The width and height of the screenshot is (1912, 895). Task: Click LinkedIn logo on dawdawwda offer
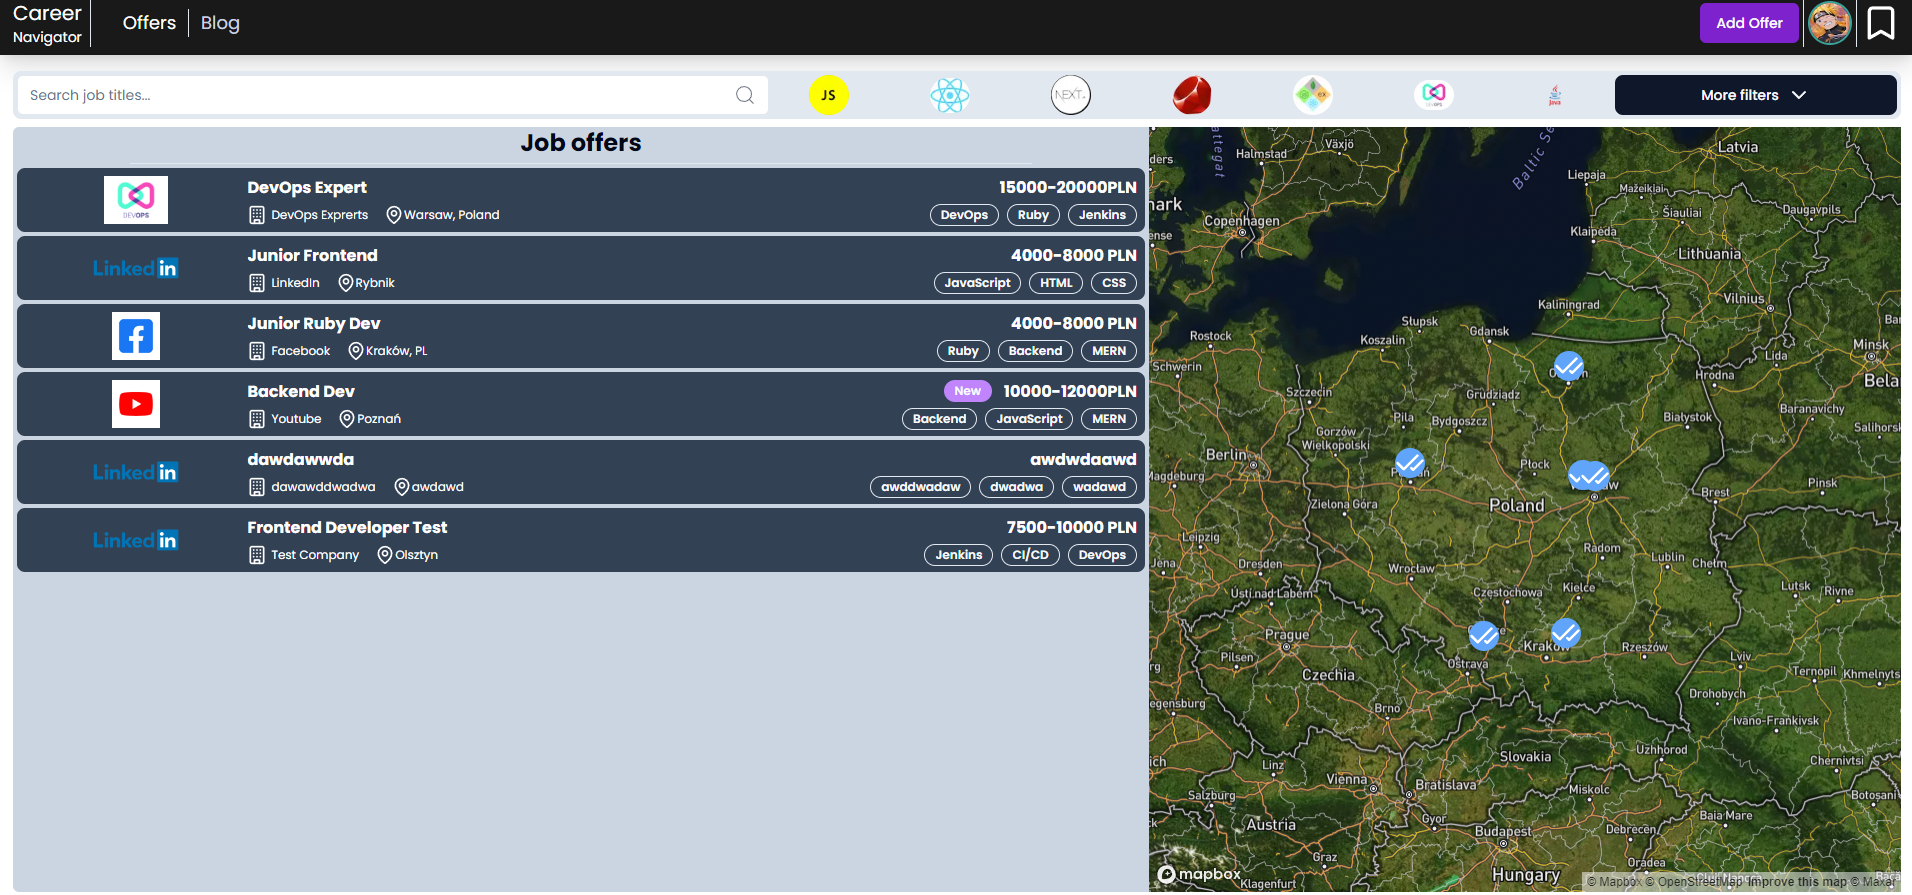[135, 472]
